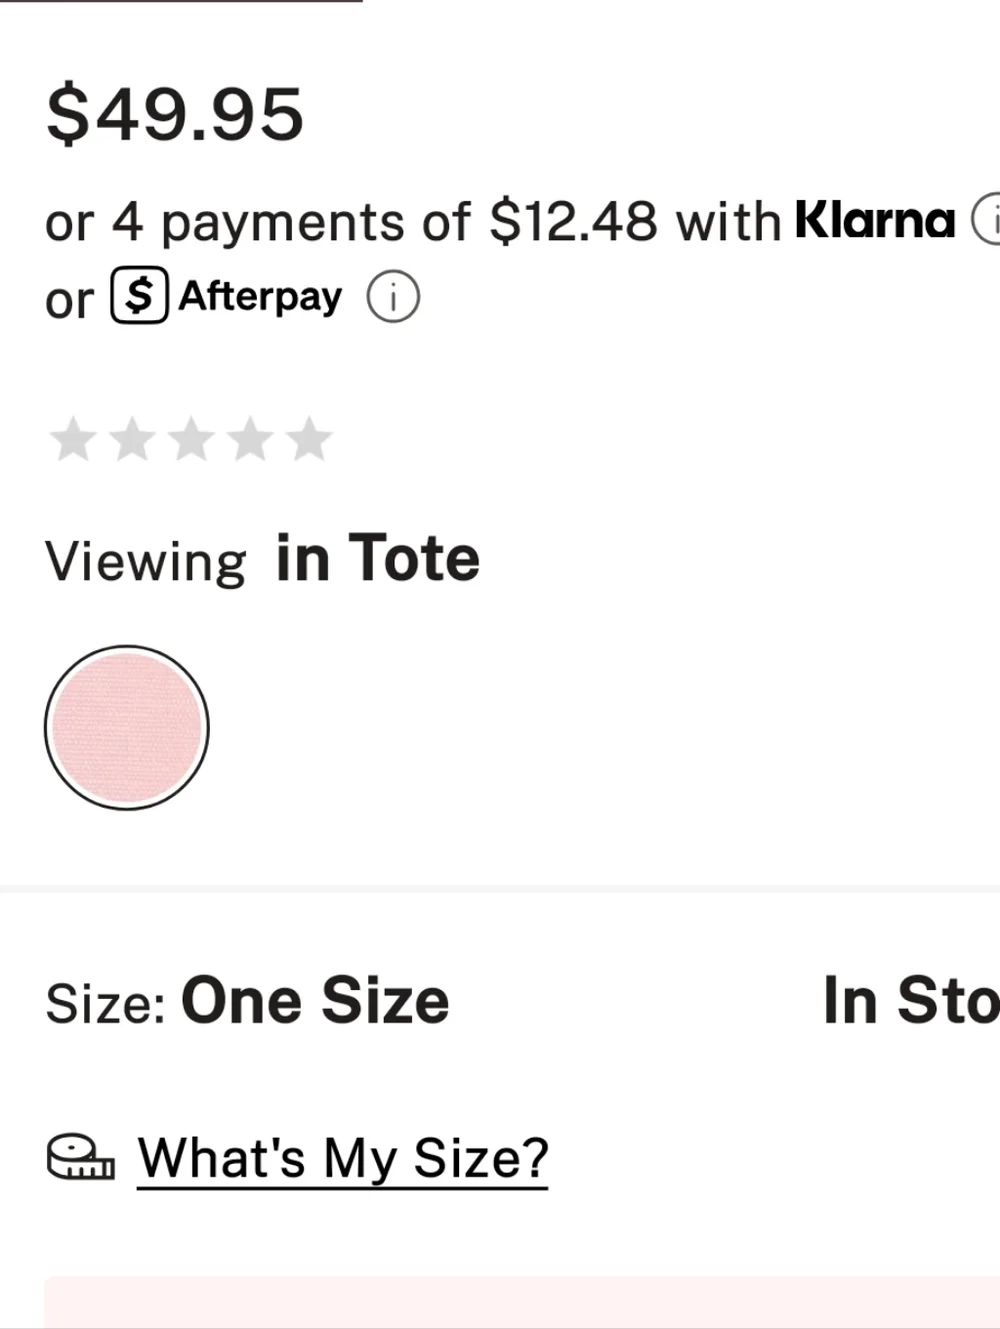Click the fifth rating star
1000x1329 pixels.
tap(310, 440)
